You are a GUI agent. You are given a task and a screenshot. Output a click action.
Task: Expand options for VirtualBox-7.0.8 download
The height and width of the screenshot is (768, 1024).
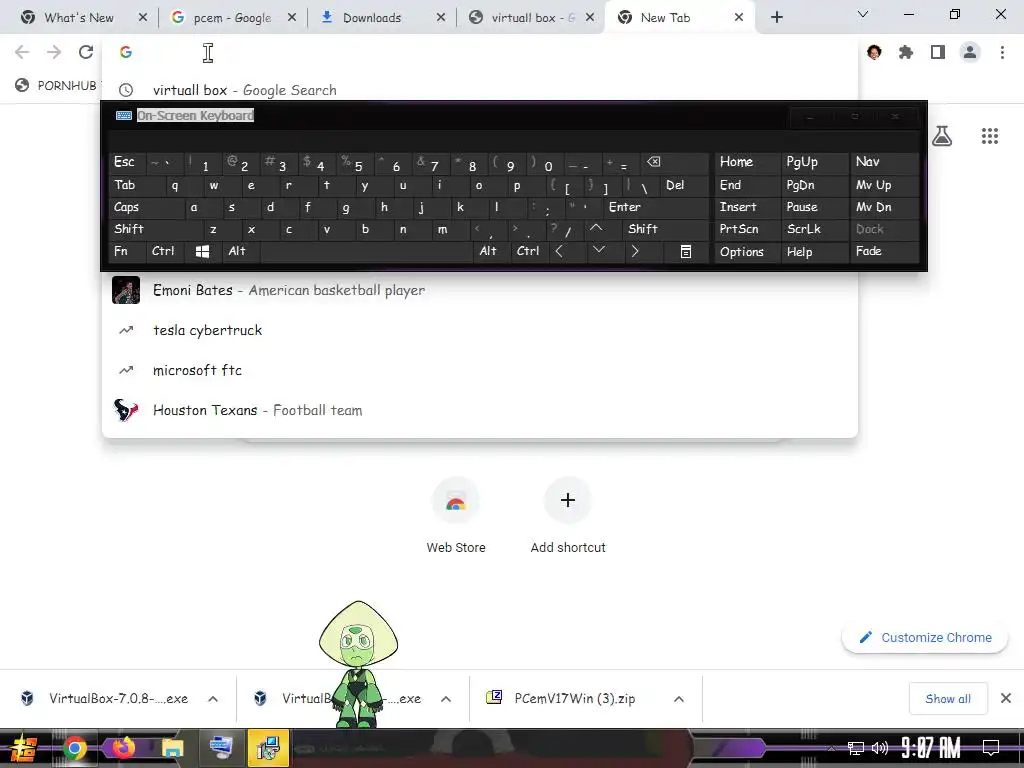[213, 699]
